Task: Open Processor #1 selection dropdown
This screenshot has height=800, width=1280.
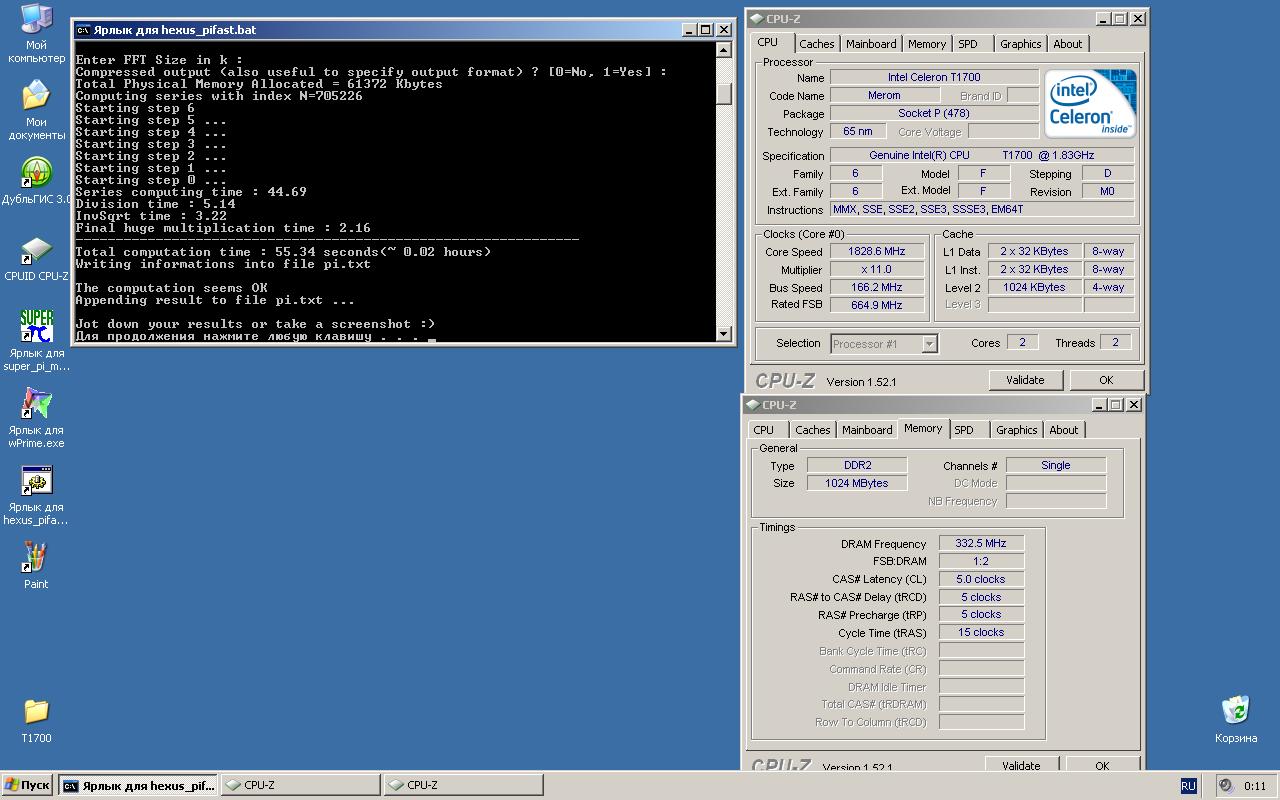Action: coord(929,344)
